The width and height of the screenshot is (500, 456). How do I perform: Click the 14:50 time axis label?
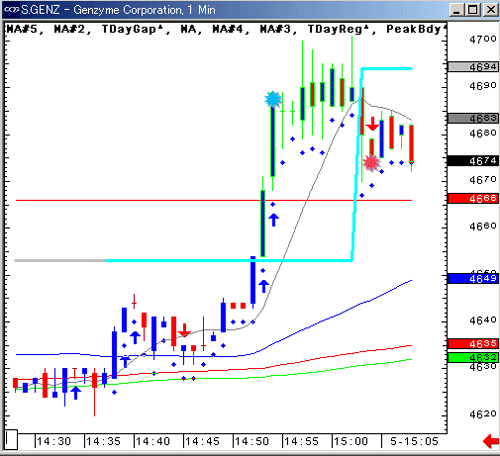(x=251, y=441)
